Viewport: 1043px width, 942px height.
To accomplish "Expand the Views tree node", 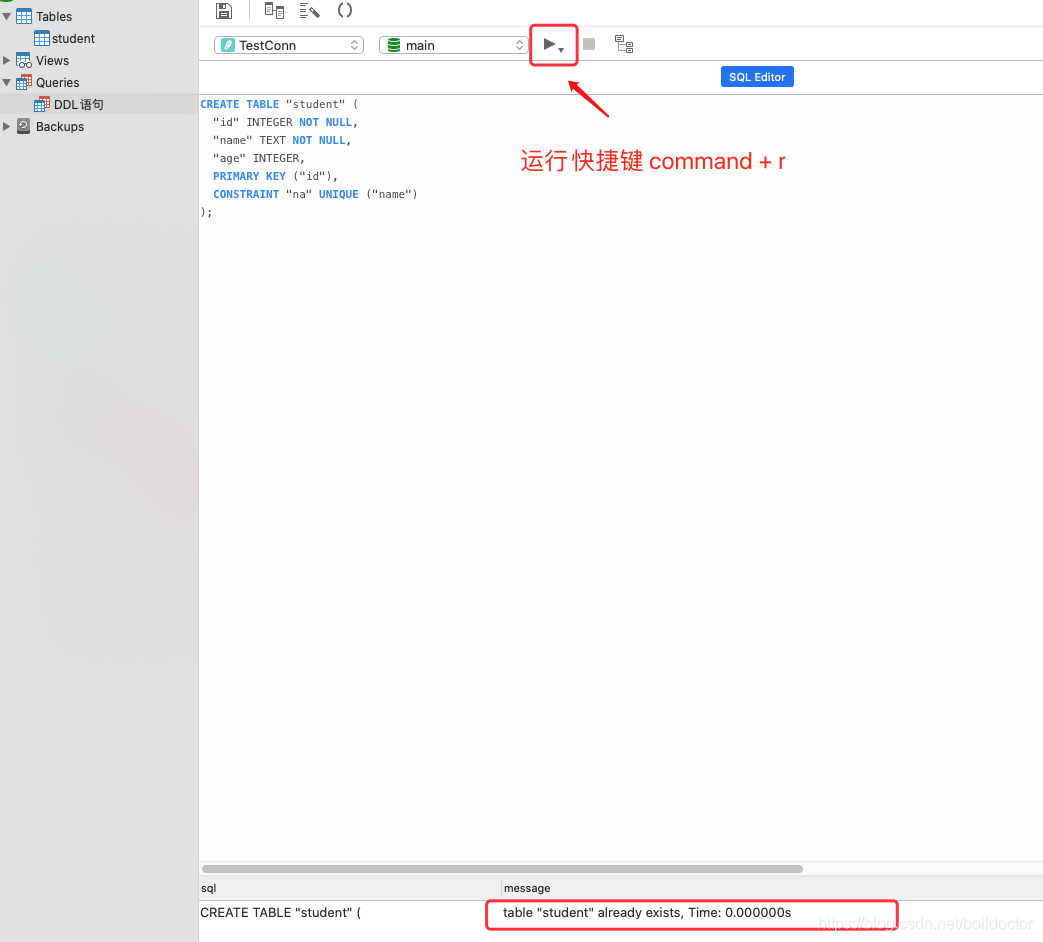I will click(7, 61).
